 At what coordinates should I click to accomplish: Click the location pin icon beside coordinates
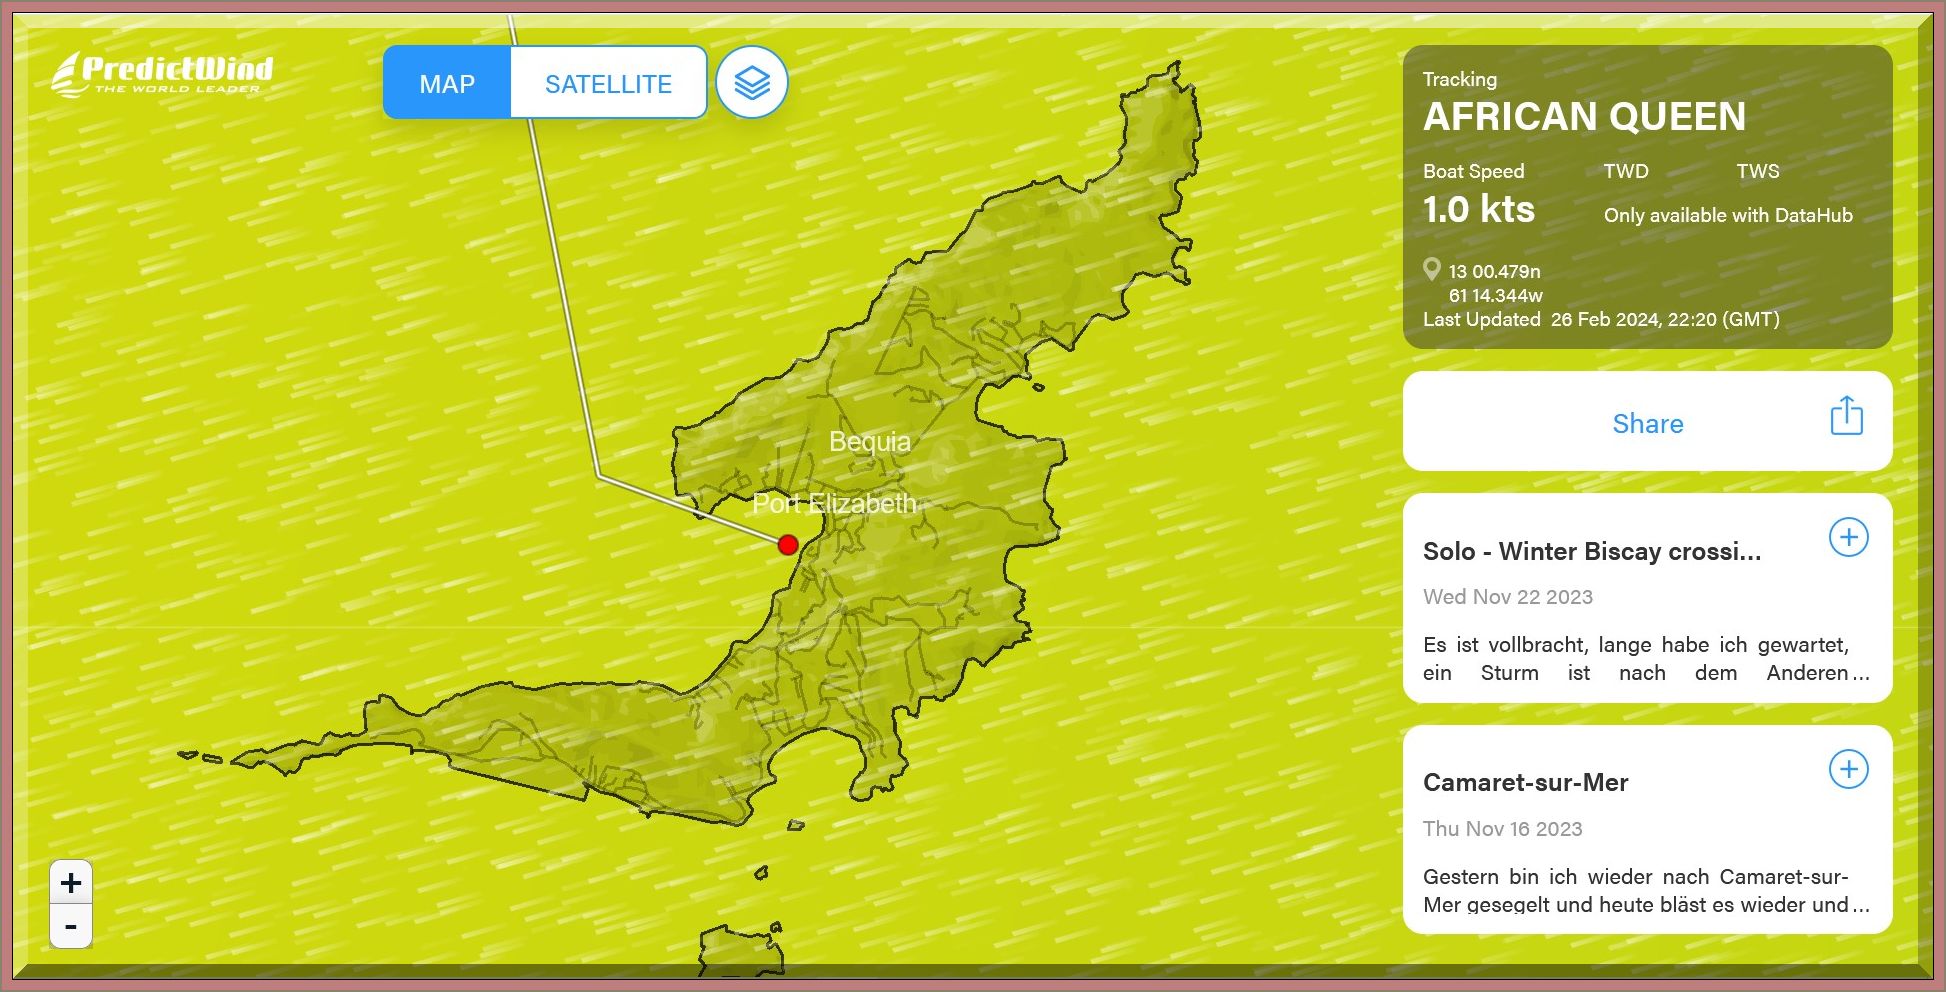point(1432,270)
